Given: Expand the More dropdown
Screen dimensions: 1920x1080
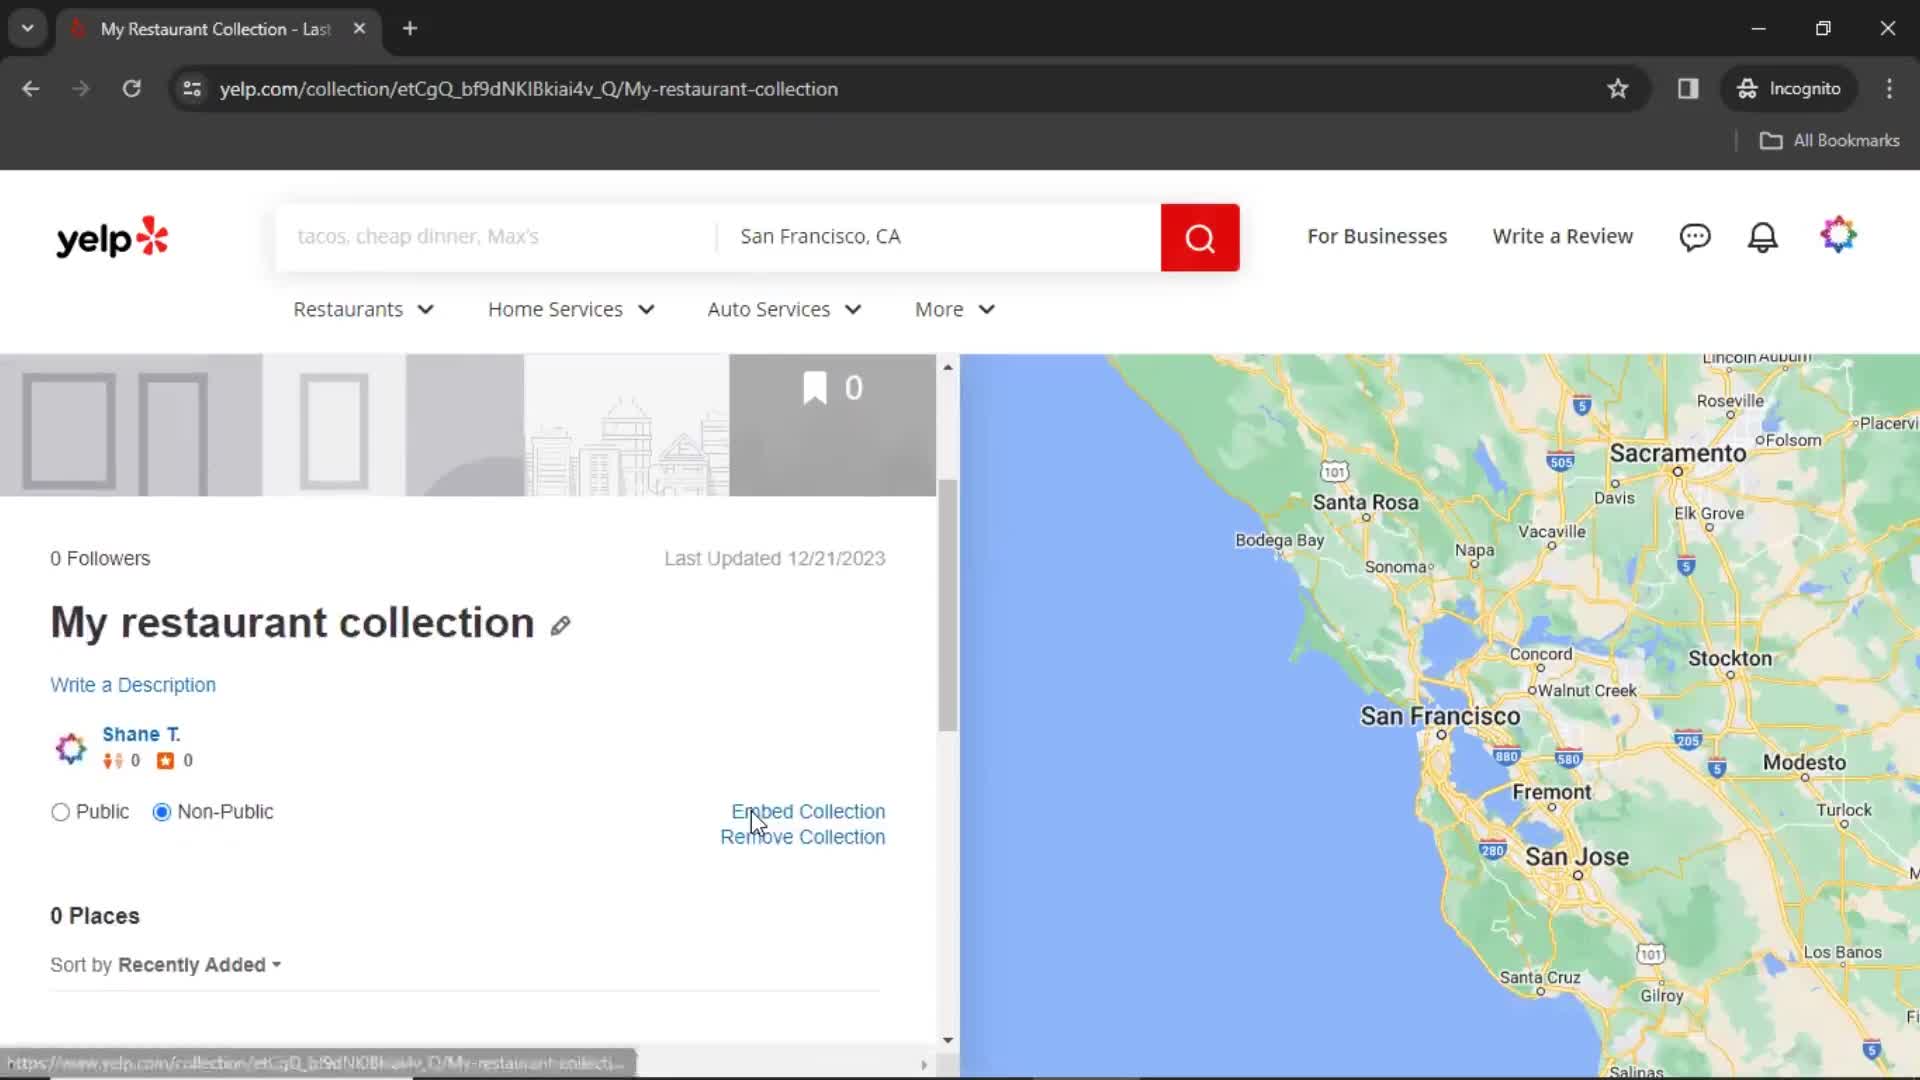Looking at the screenshot, I should point(955,310).
